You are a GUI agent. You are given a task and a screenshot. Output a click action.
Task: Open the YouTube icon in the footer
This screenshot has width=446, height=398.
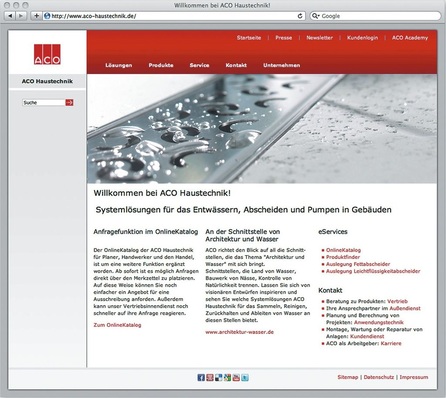(x=236, y=377)
